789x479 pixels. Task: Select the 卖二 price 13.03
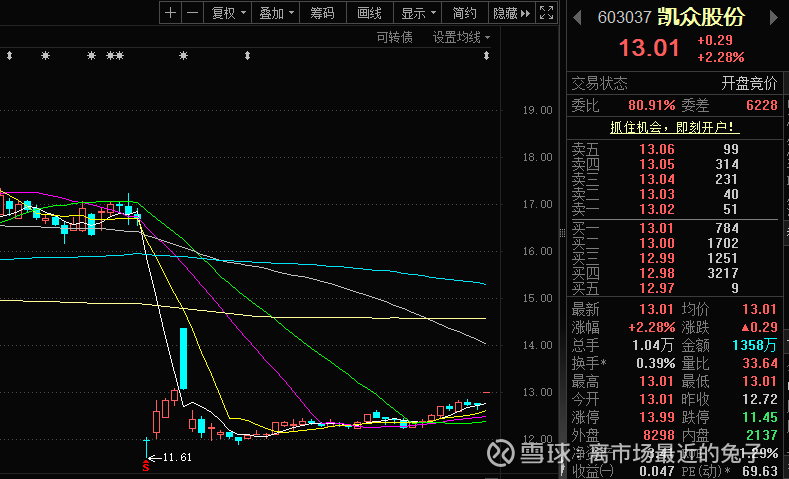click(657, 195)
